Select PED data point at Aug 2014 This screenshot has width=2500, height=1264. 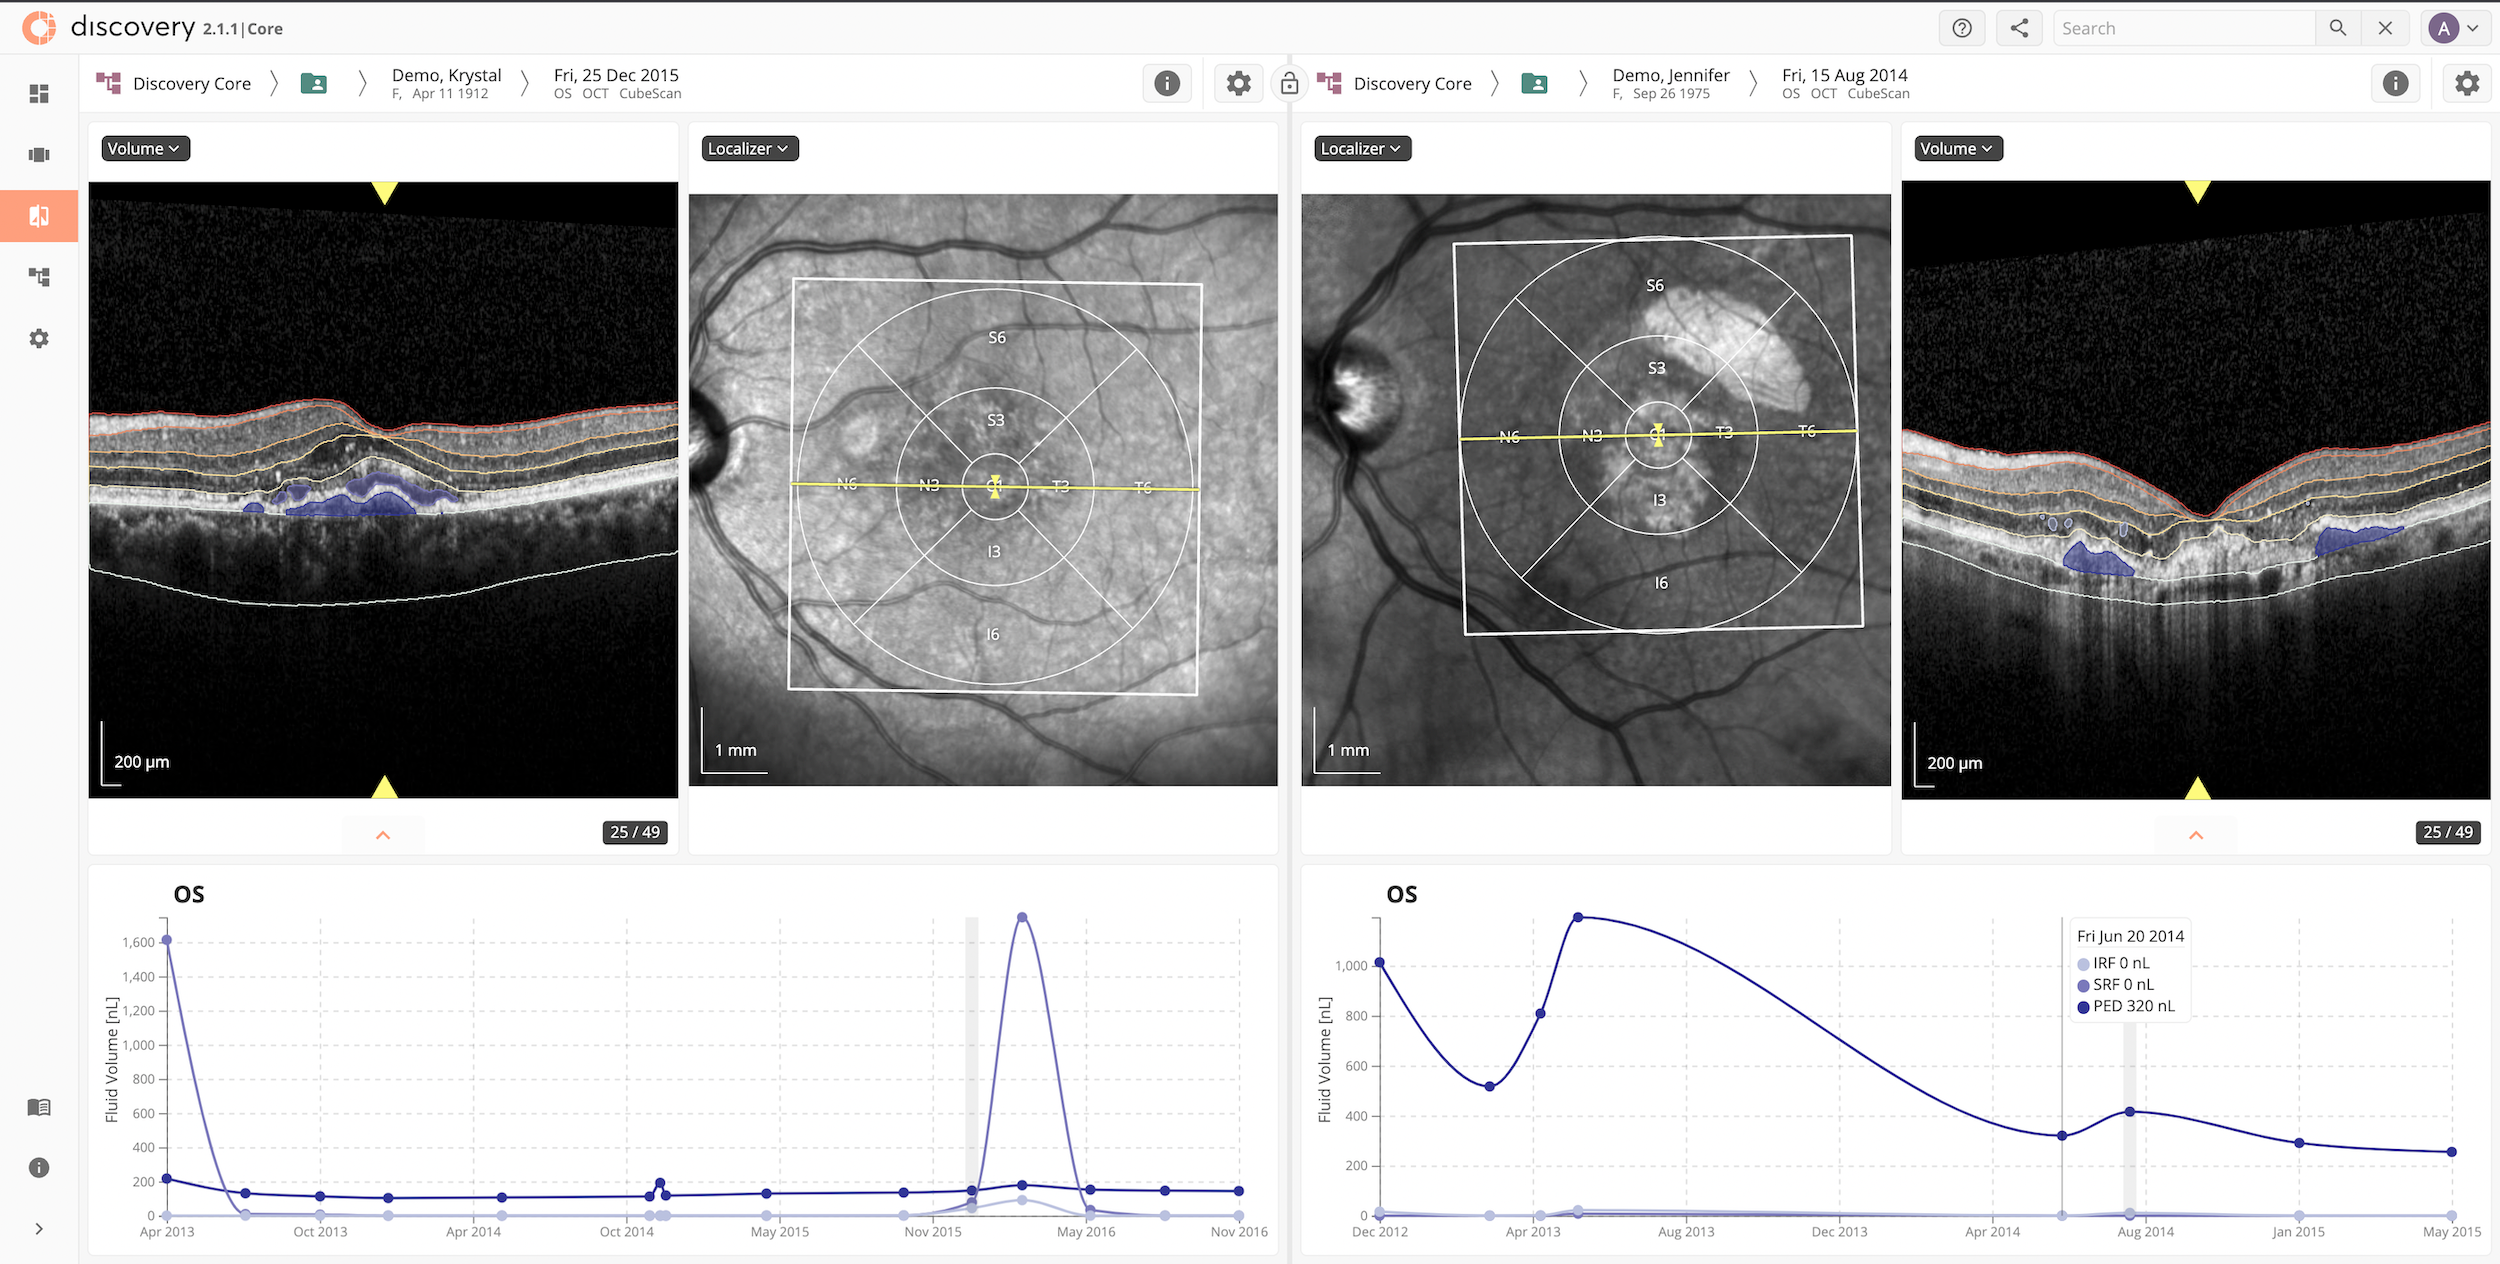click(2130, 1111)
